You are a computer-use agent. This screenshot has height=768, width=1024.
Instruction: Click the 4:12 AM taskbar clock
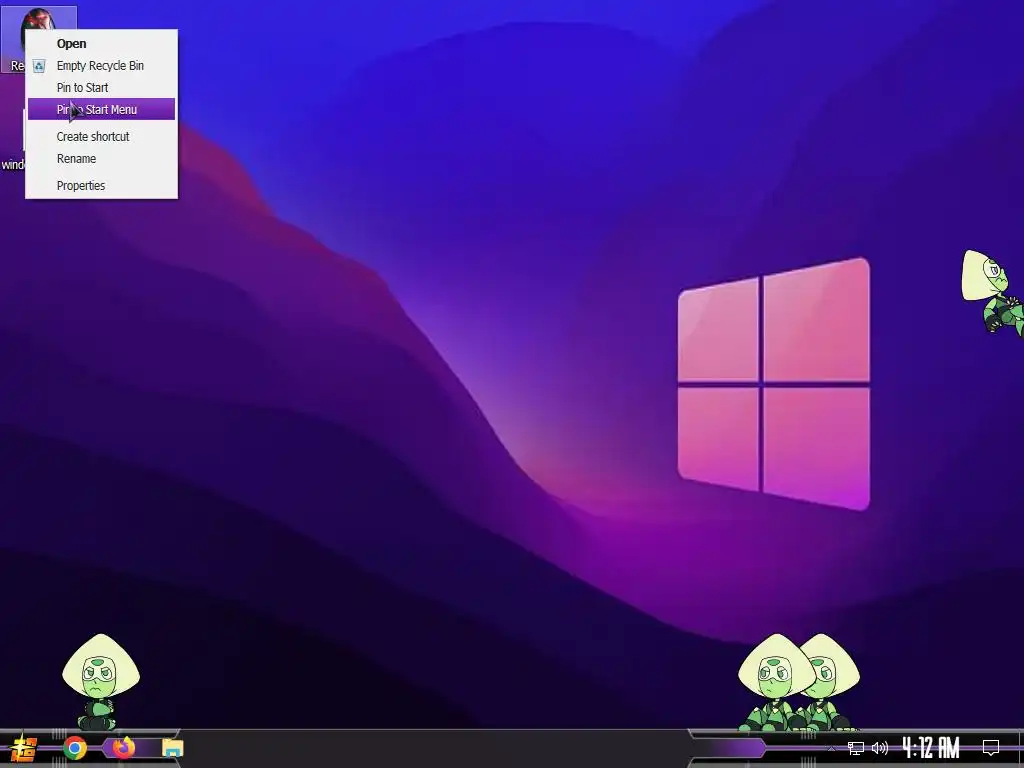point(931,748)
